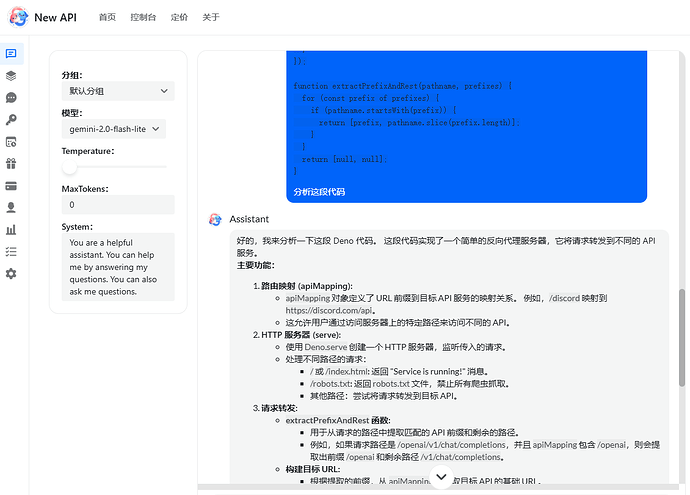Click the https://discord.com/api text
This screenshot has height=495, width=690.
click(x=329, y=311)
